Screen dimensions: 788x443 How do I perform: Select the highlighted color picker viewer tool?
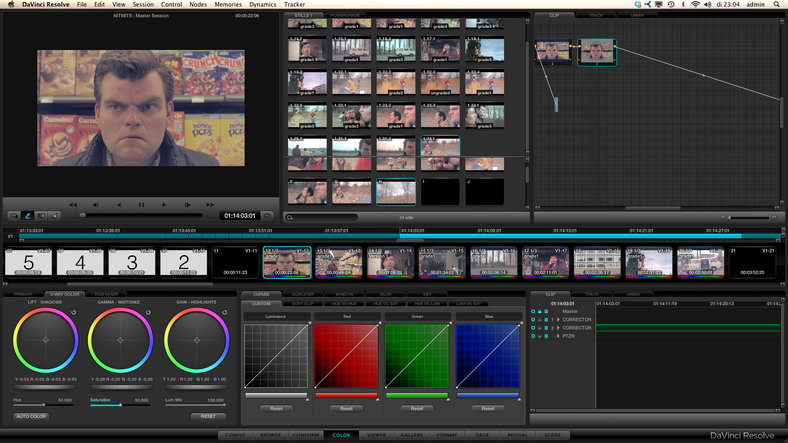pos(28,215)
